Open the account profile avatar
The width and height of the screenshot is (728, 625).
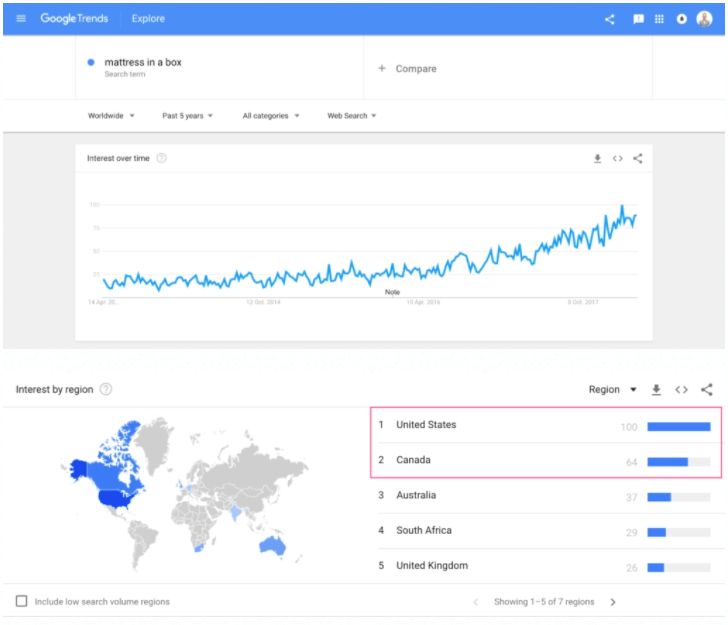pyautogui.click(x=704, y=19)
